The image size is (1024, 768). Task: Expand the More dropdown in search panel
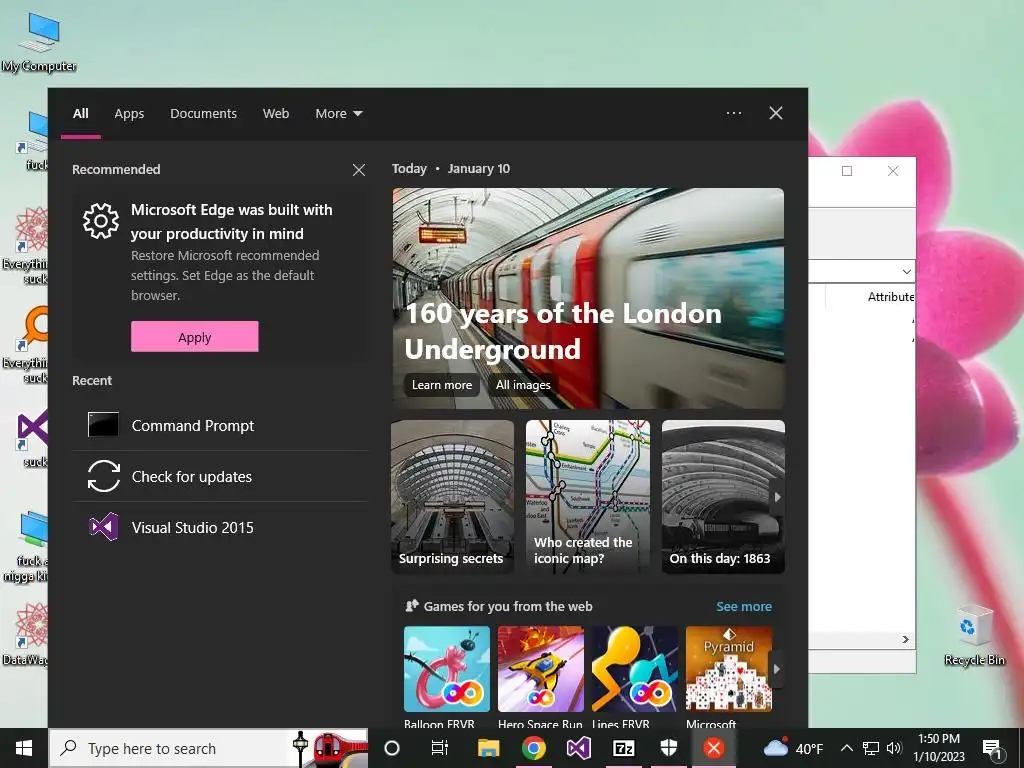pos(338,114)
